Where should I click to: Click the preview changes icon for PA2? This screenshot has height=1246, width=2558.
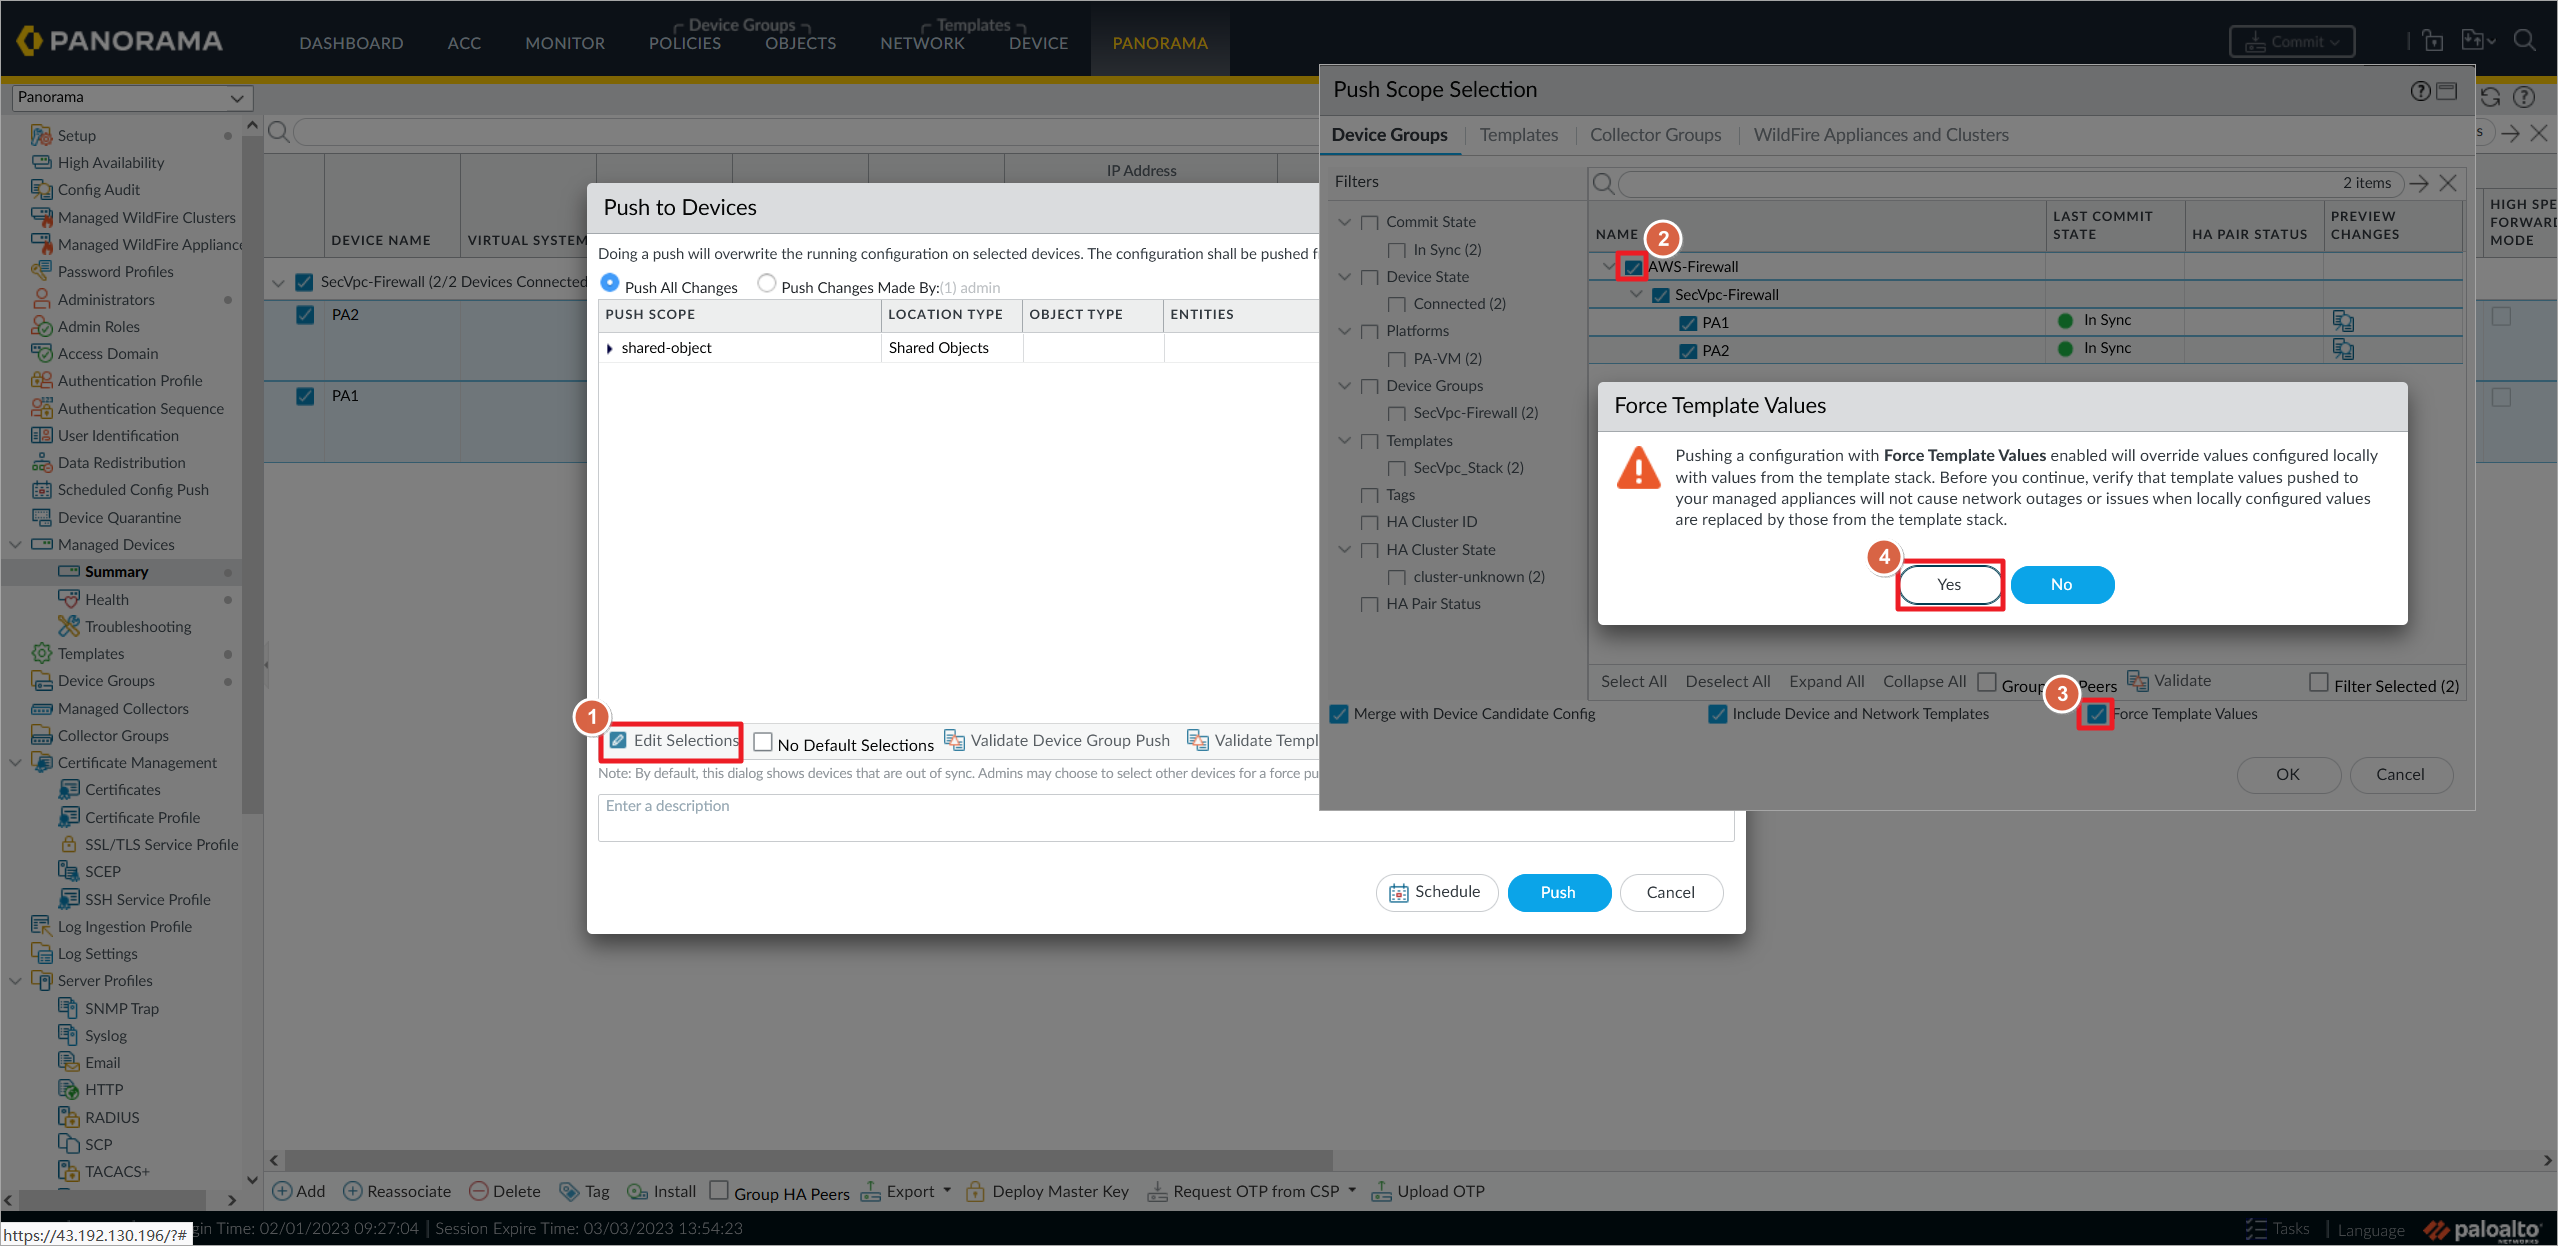click(x=2342, y=349)
